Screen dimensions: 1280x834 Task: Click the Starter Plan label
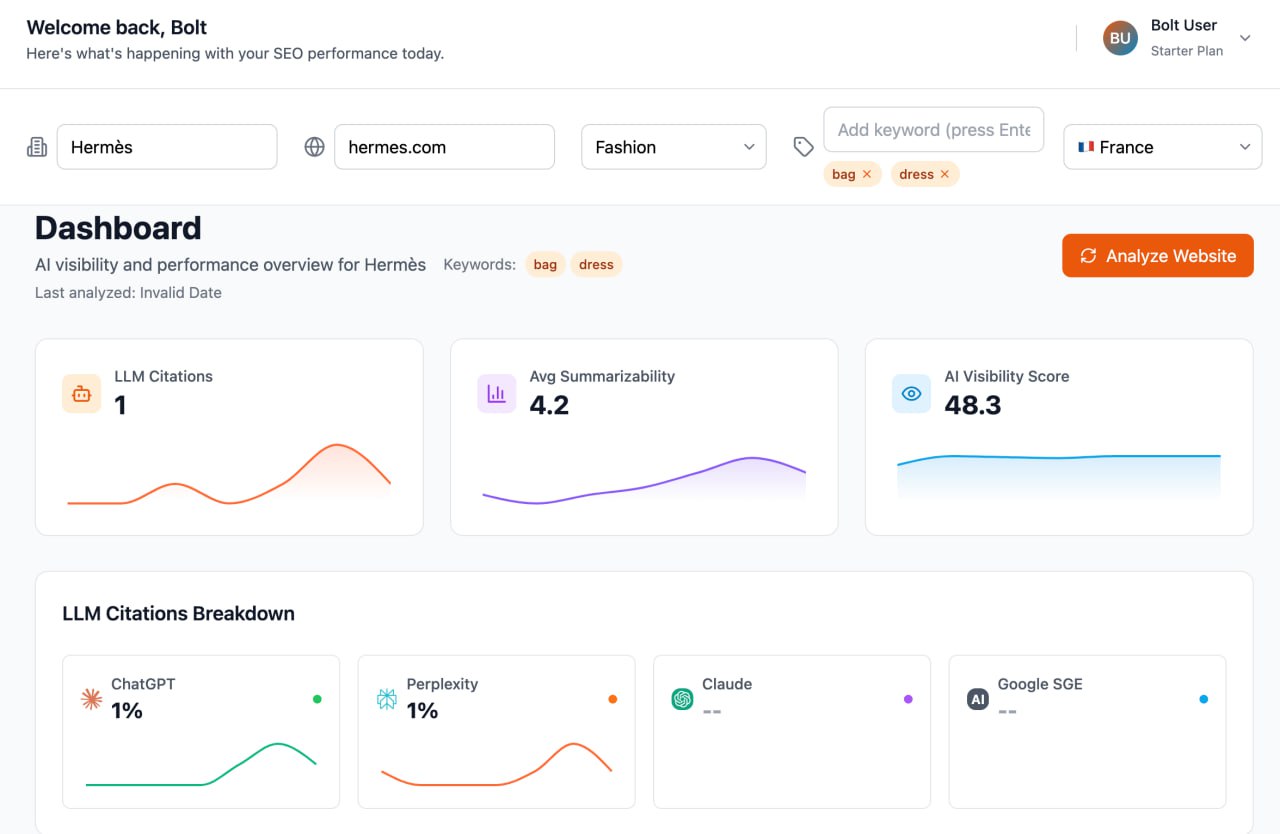tap(1187, 51)
